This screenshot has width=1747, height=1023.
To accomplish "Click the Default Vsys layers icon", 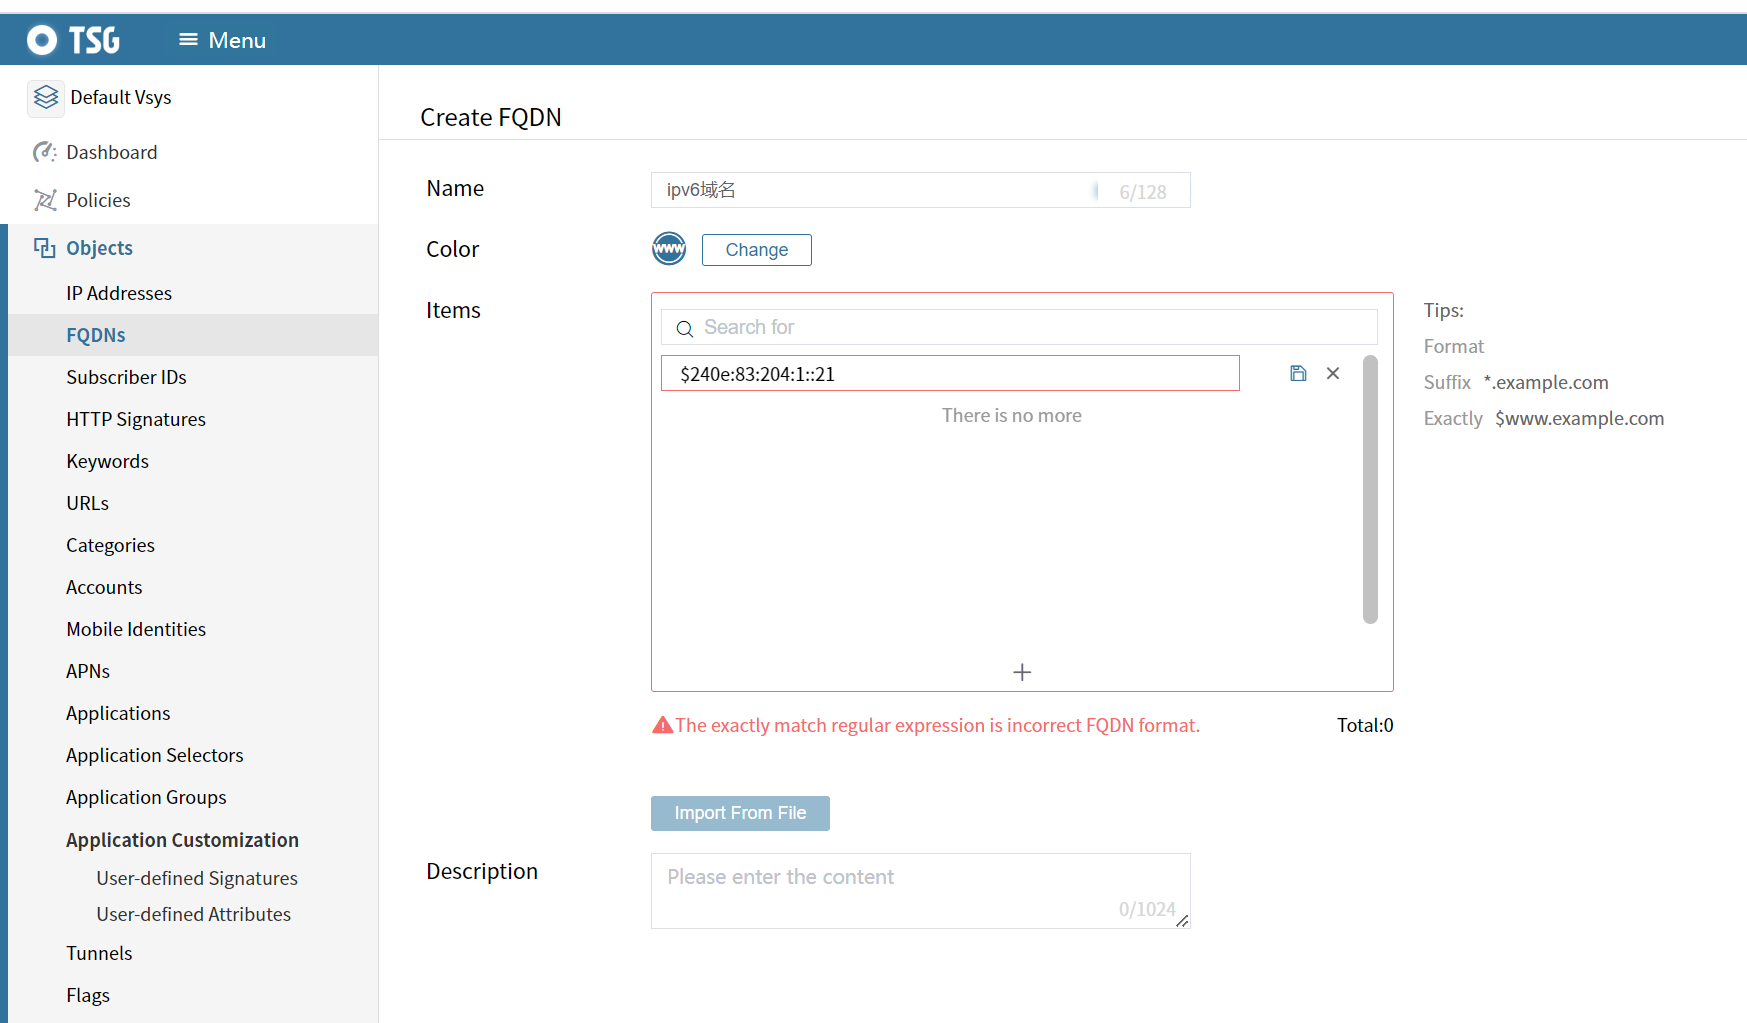I will point(46,97).
